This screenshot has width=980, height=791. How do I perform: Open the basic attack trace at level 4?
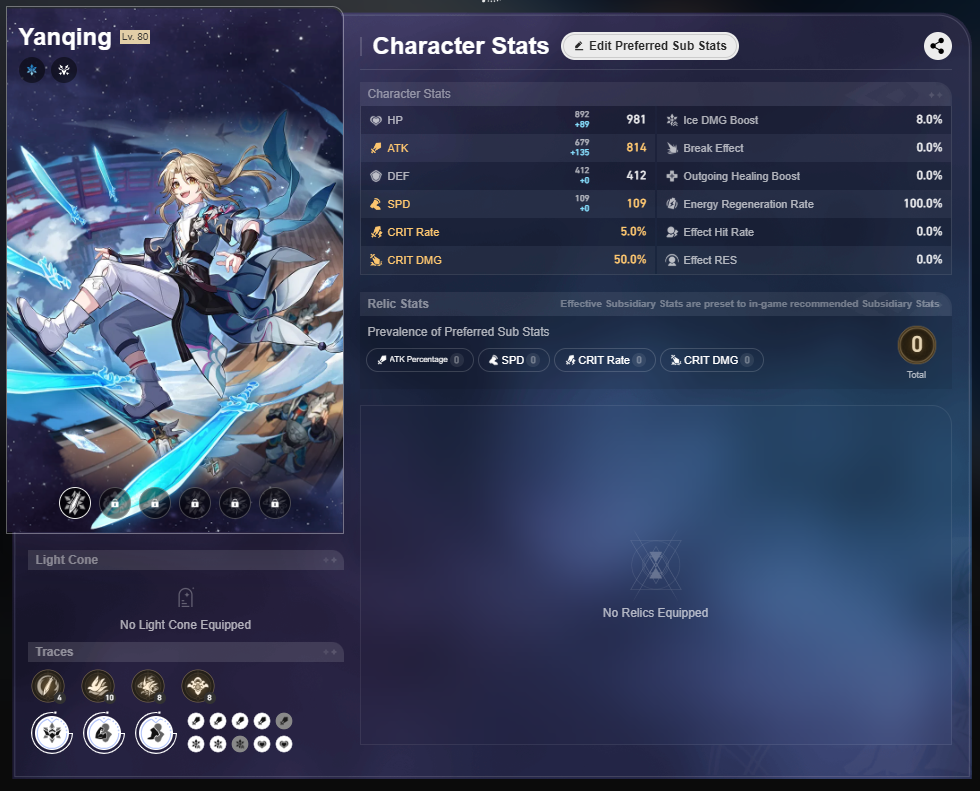[48, 686]
